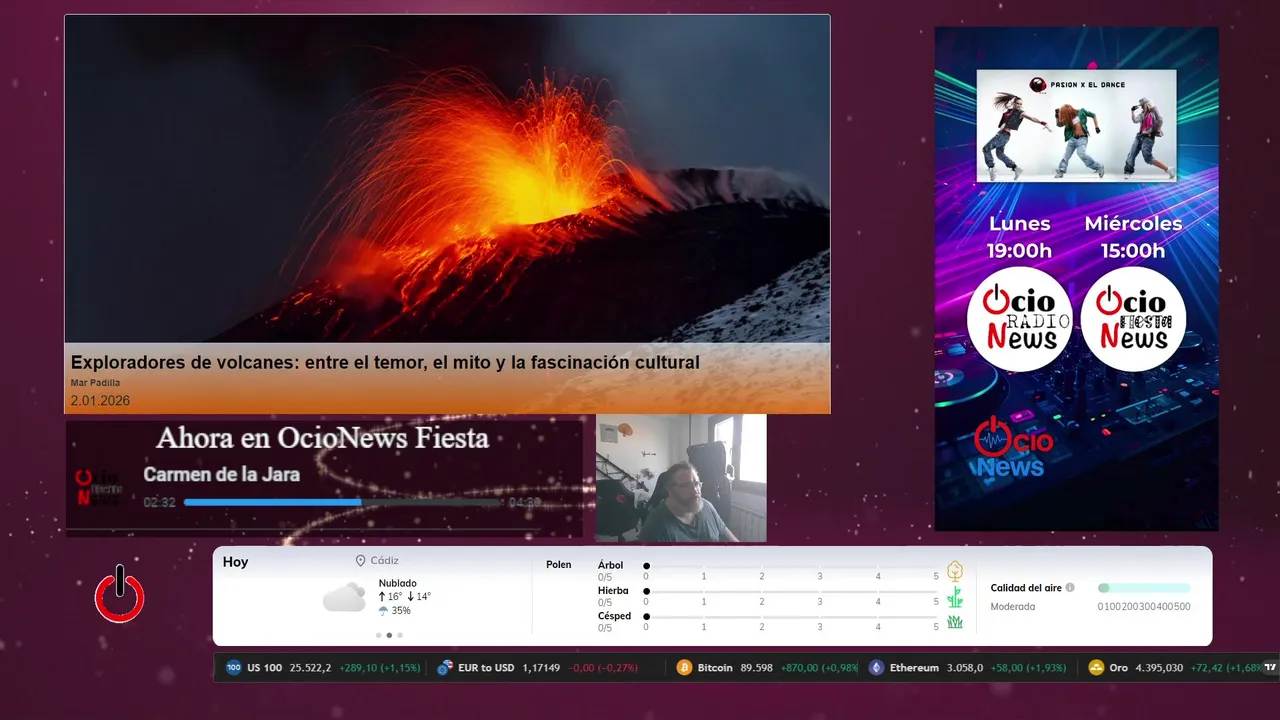
Task: Click the US 100 ticker entry
Action: click(323, 667)
